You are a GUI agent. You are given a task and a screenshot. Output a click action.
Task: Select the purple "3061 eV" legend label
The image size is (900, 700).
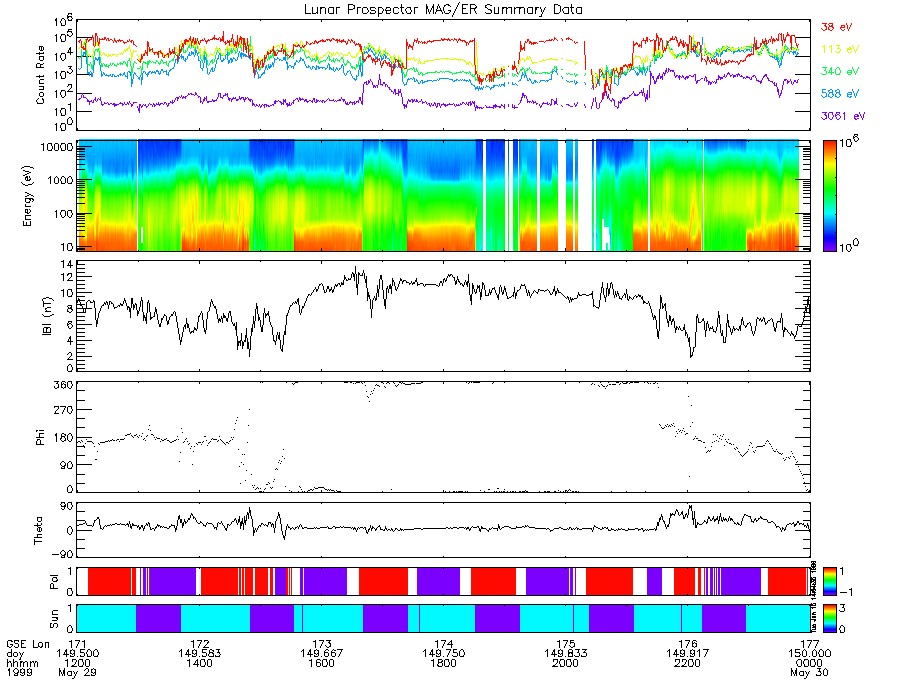click(843, 116)
